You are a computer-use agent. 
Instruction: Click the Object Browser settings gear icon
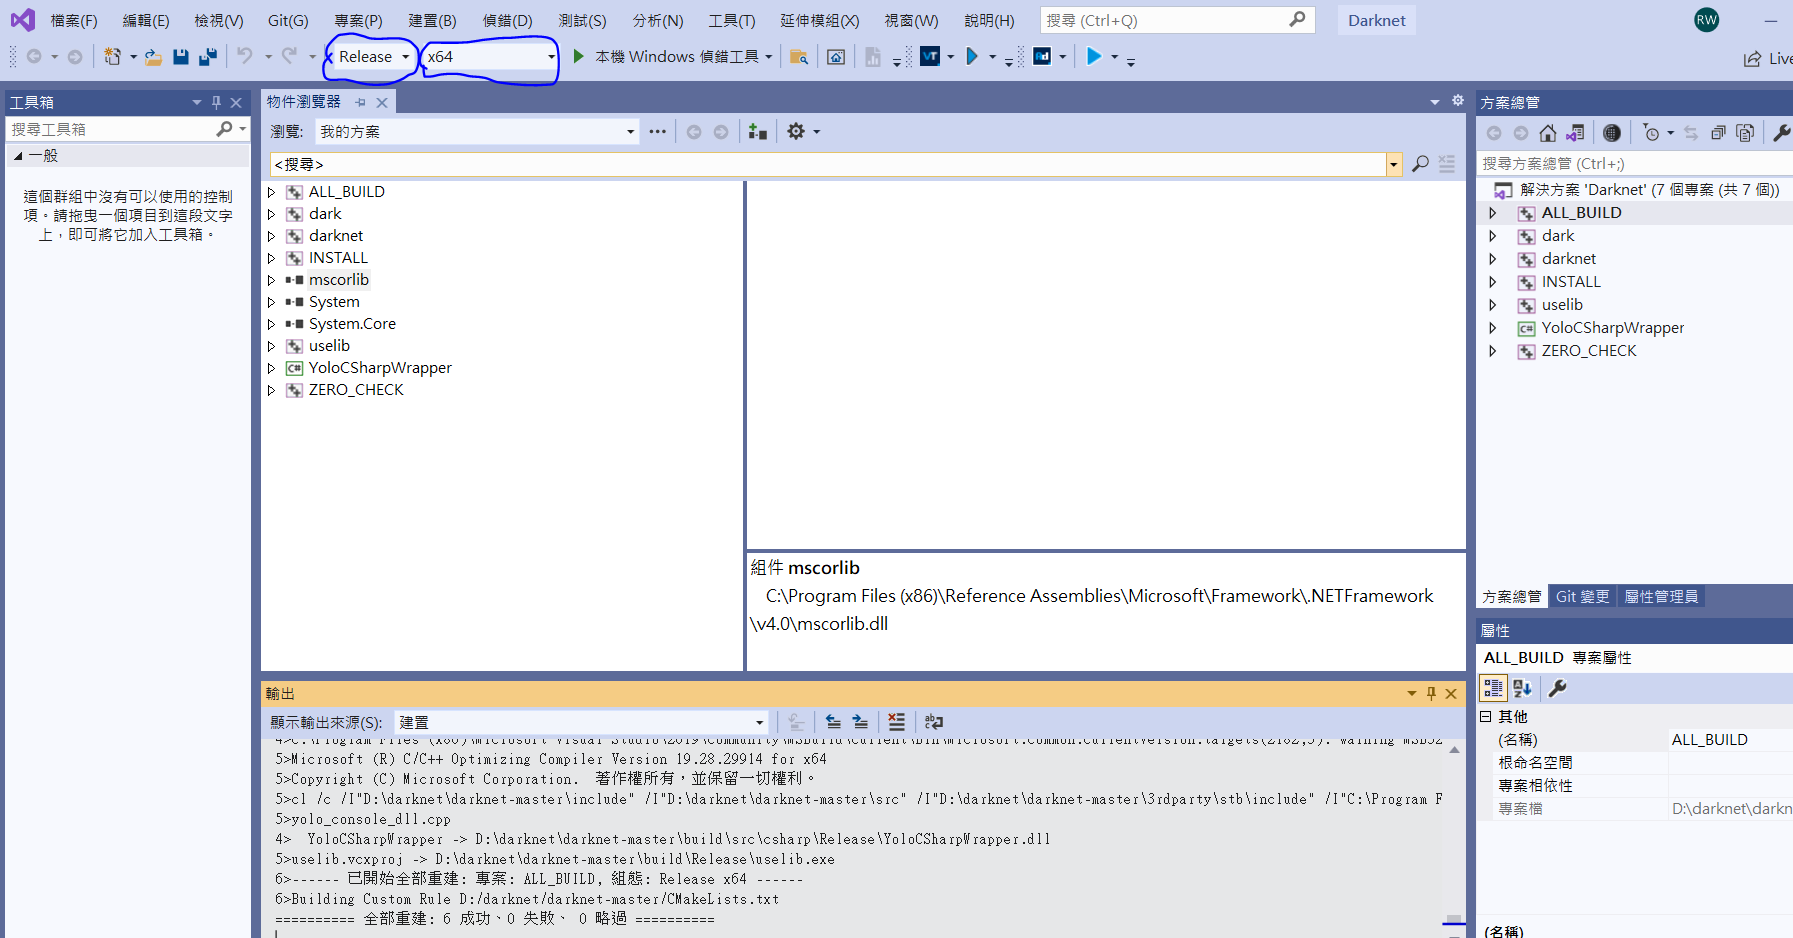coord(796,131)
